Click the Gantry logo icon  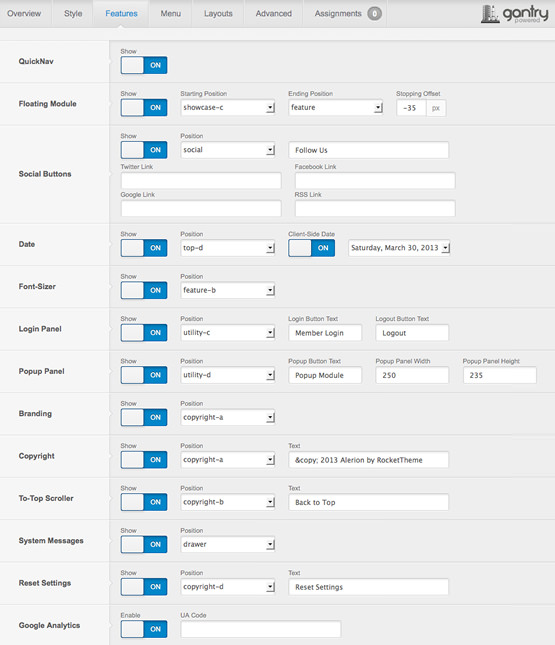[490, 14]
